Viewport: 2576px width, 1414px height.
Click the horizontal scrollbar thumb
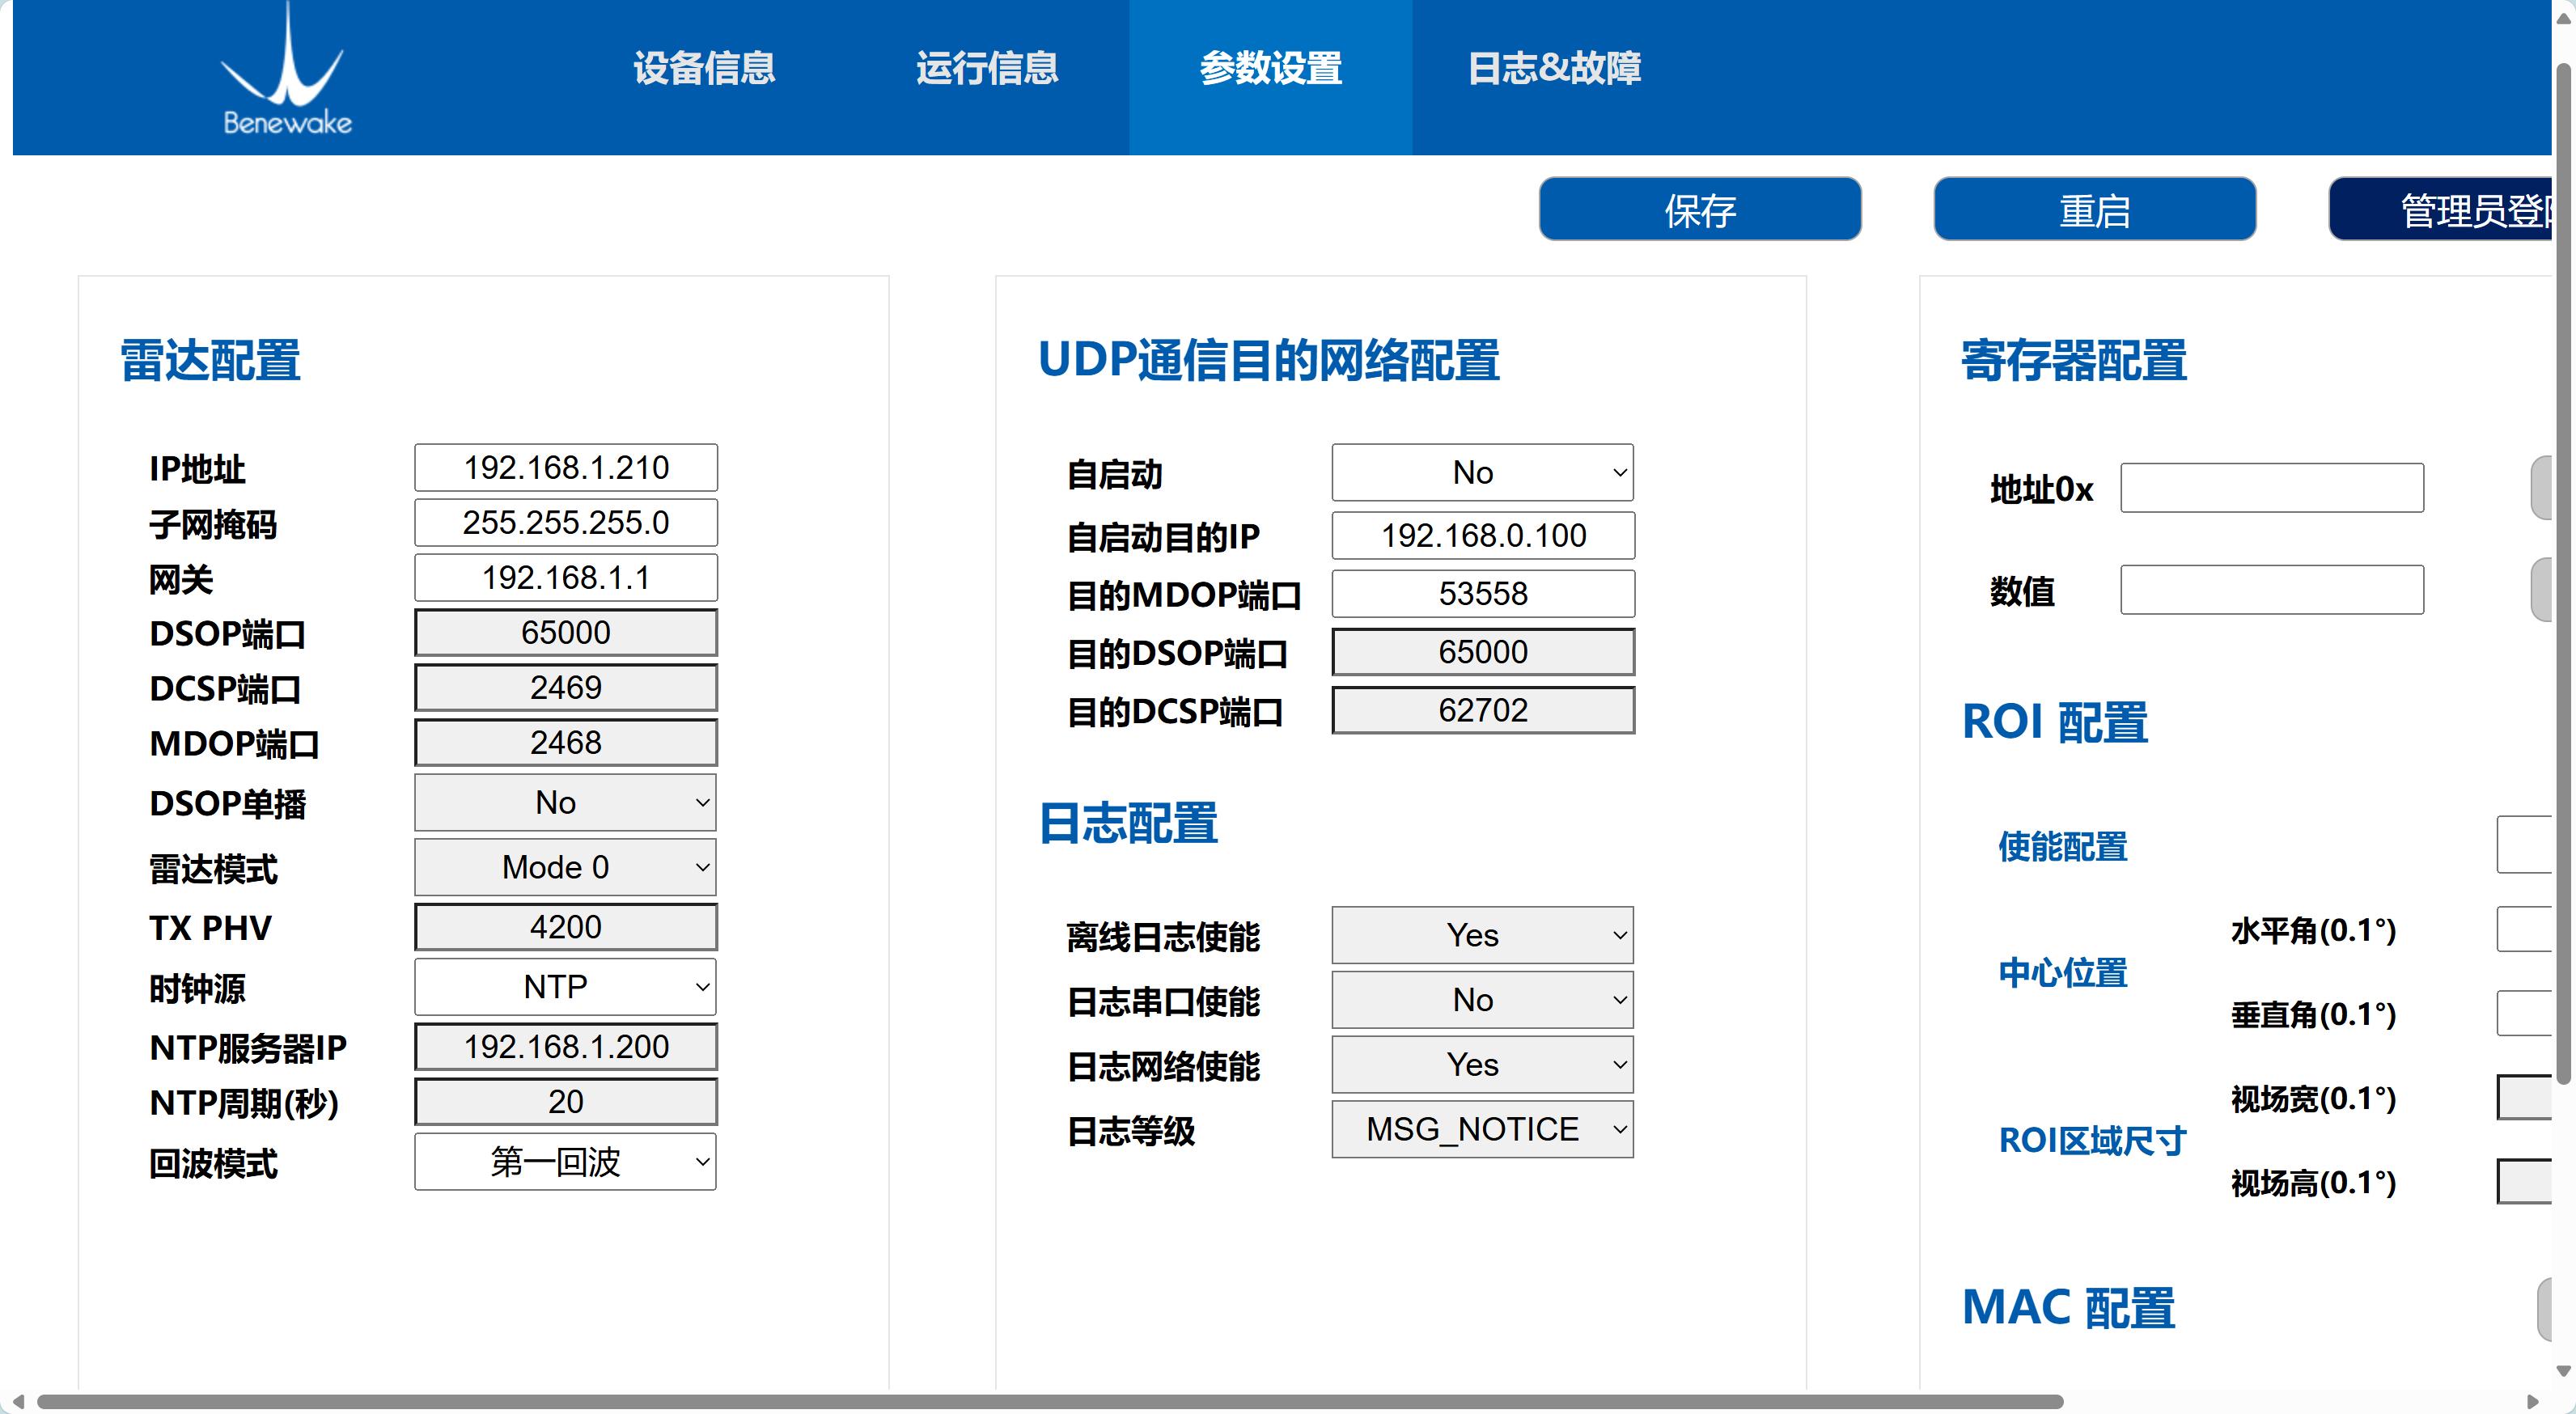(1050, 1401)
